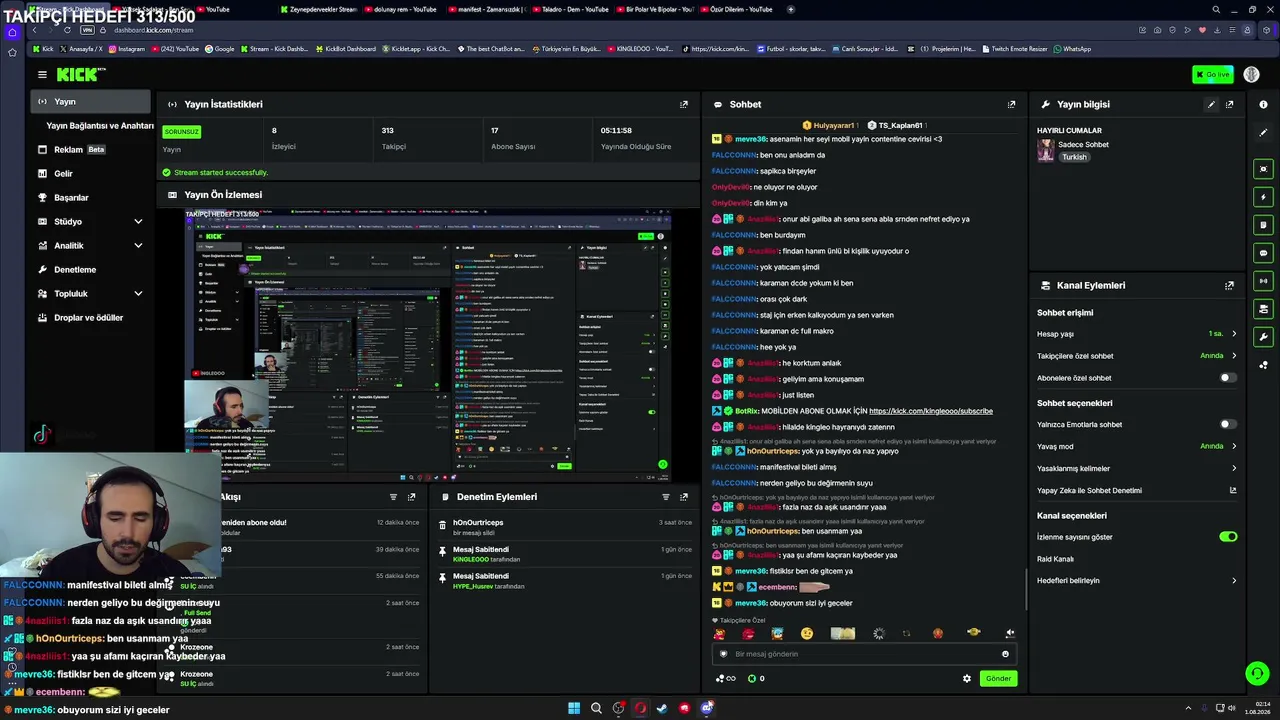Open Windows taskbar search
Image resolution: width=1280 pixels, height=720 pixels.
[596, 708]
